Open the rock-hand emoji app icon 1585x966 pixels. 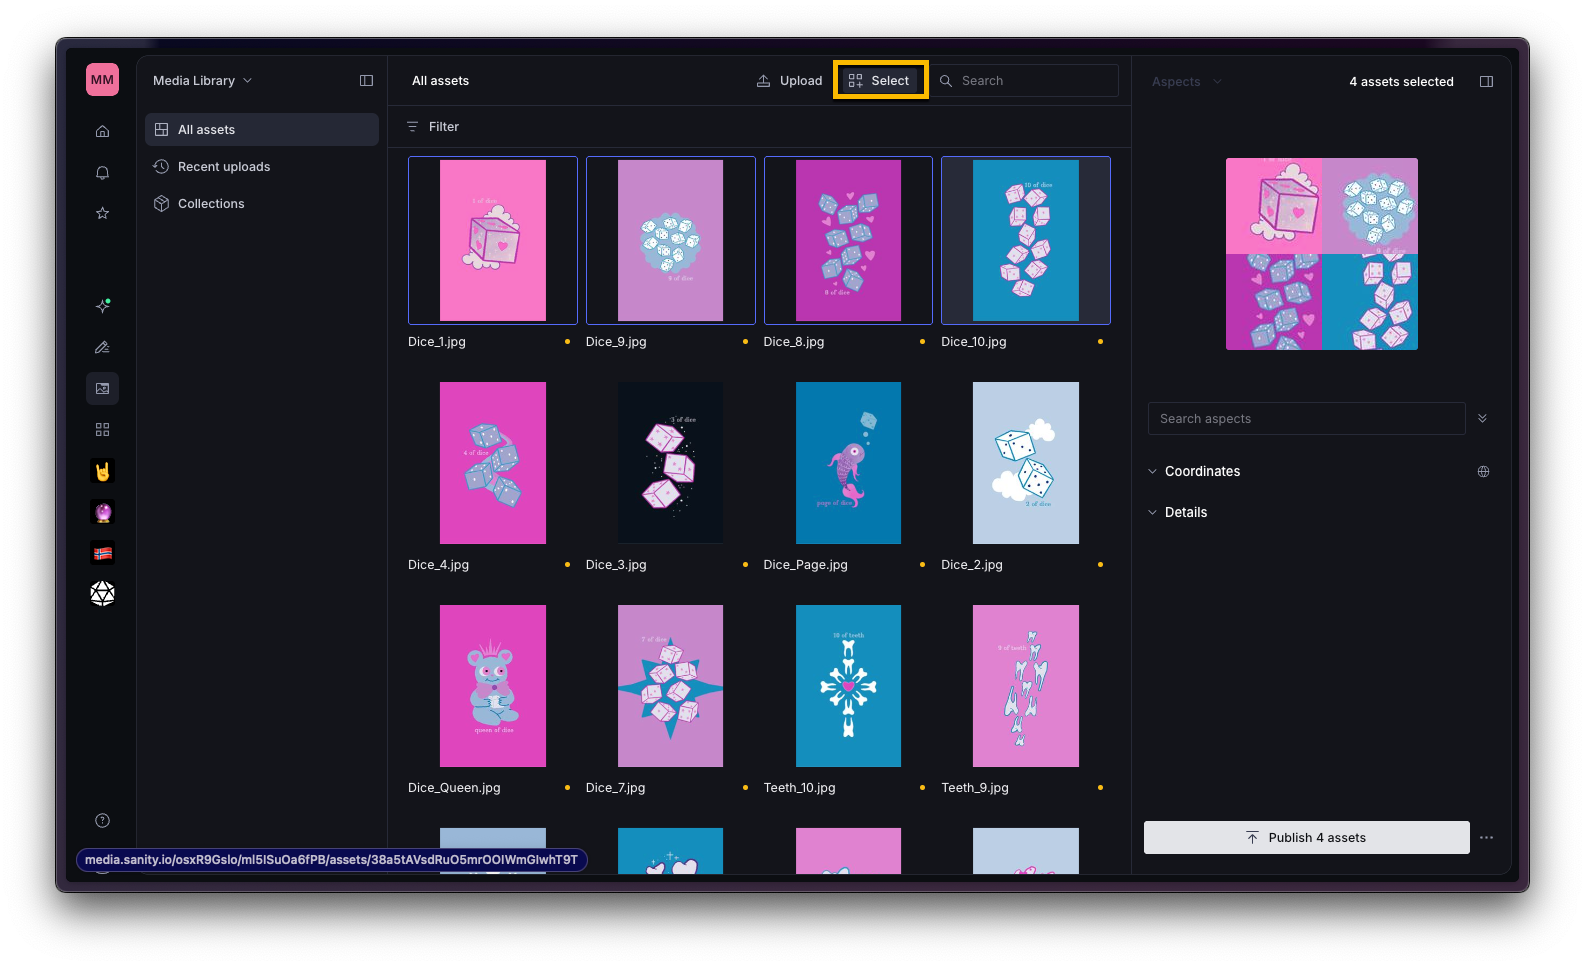click(102, 471)
